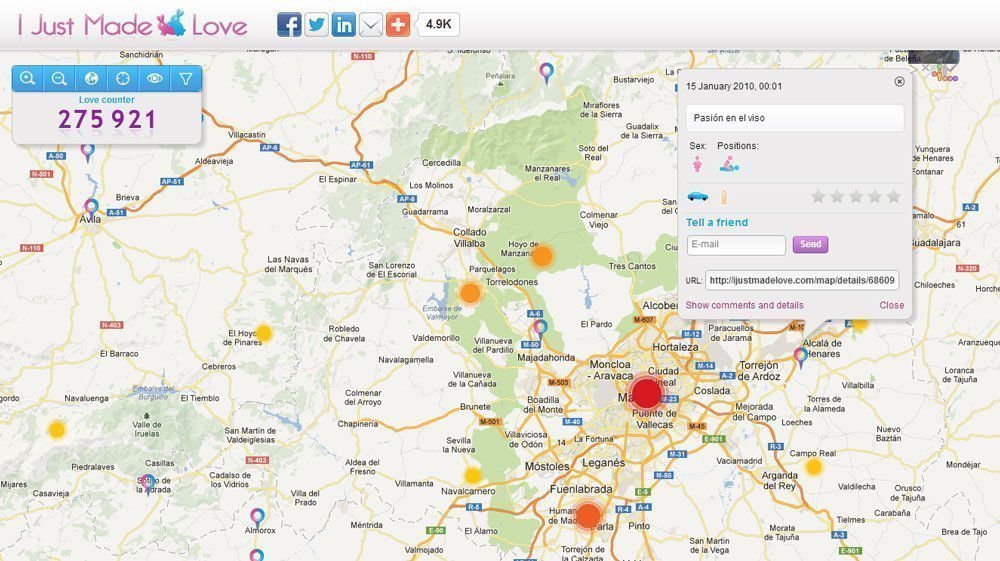1000x561 pixels.
Task: Toggle marker visibility with the eye icon
Action: click(154, 78)
